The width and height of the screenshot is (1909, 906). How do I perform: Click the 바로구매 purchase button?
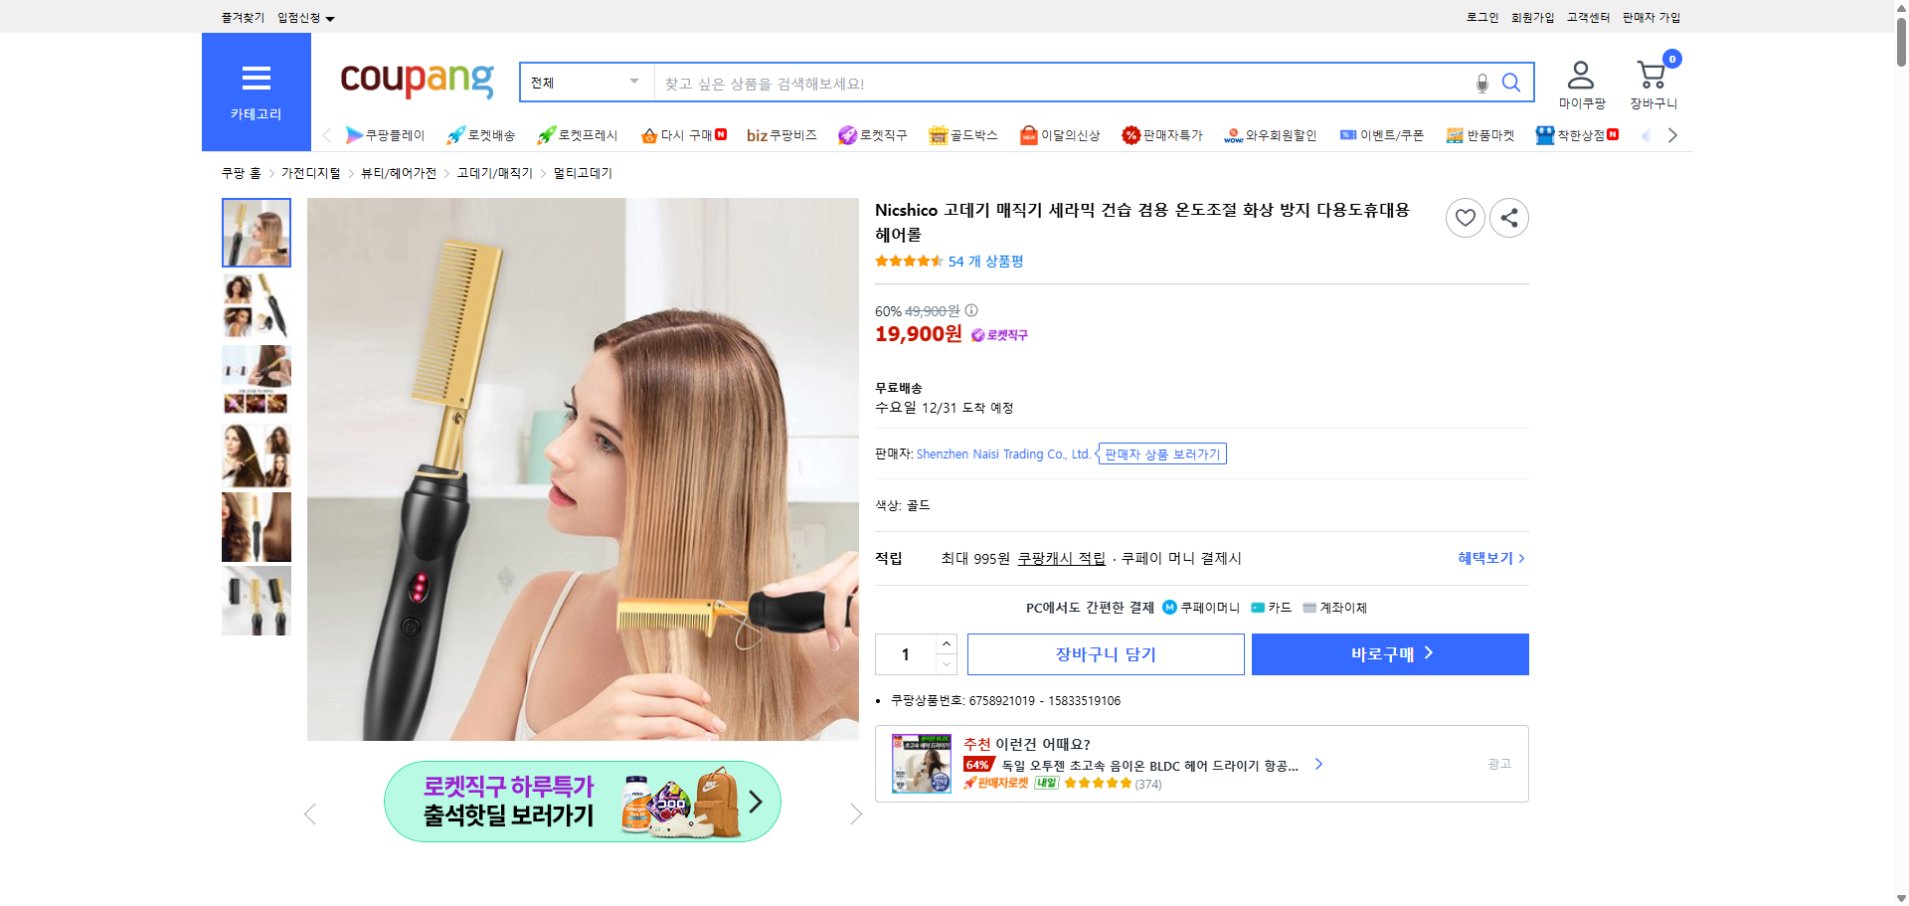point(1389,653)
